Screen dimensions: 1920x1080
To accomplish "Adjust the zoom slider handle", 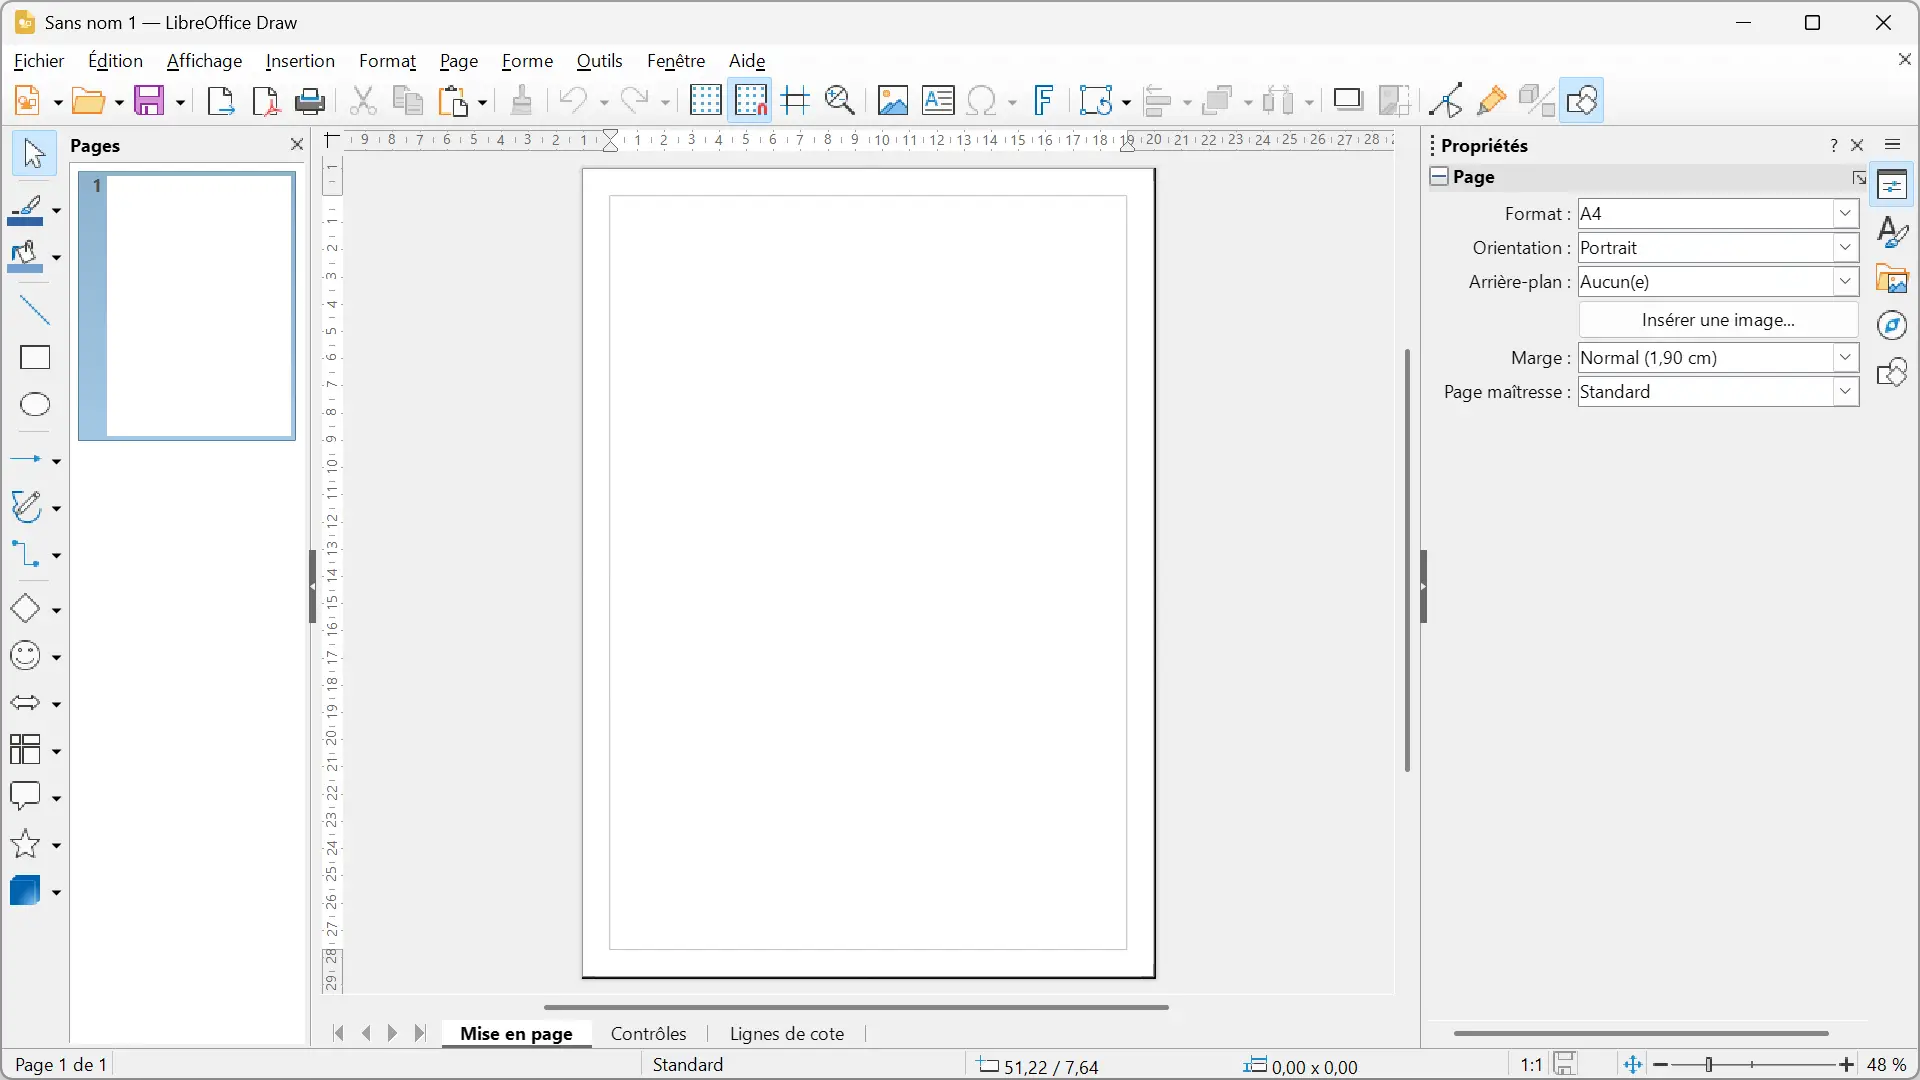I will (x=1709, y=1066).
